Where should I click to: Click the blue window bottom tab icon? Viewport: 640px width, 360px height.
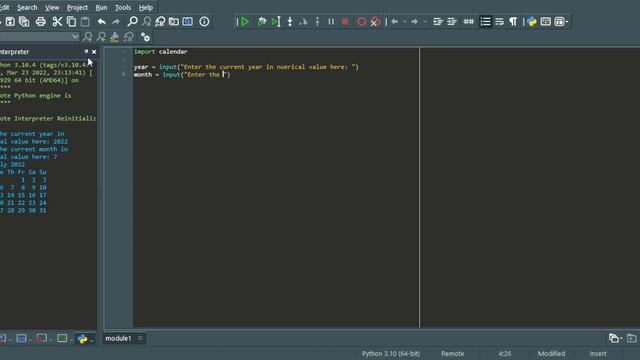(21, 338)
